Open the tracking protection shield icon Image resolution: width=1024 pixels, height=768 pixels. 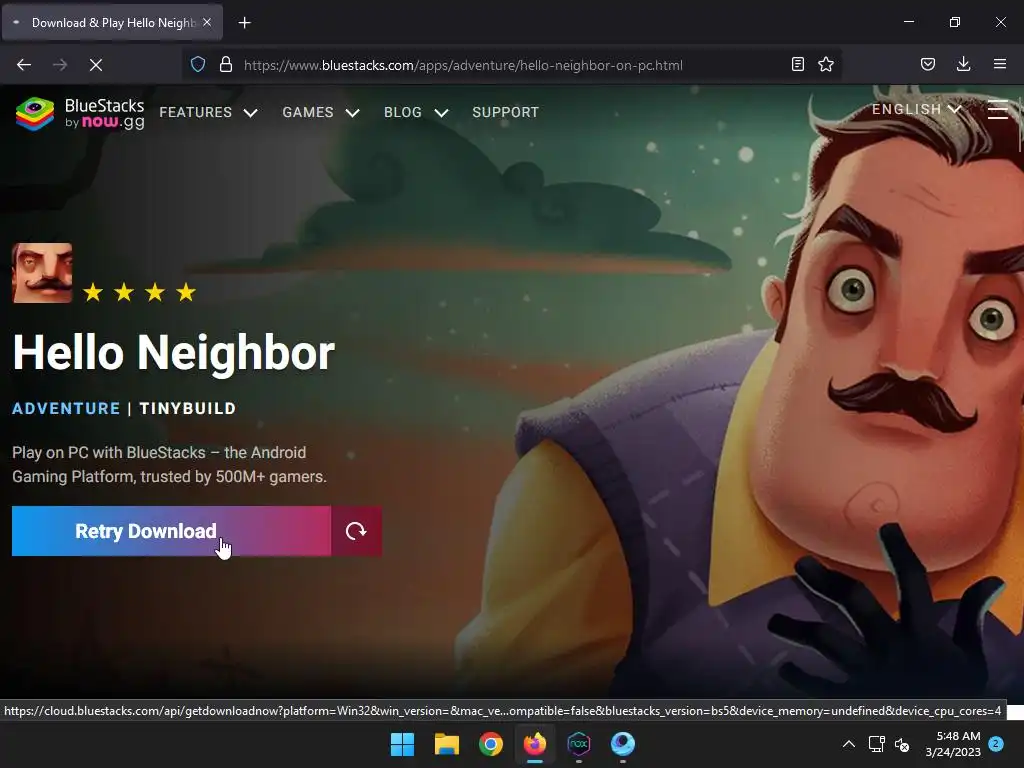pyautogui.click(x=198, y=65)
